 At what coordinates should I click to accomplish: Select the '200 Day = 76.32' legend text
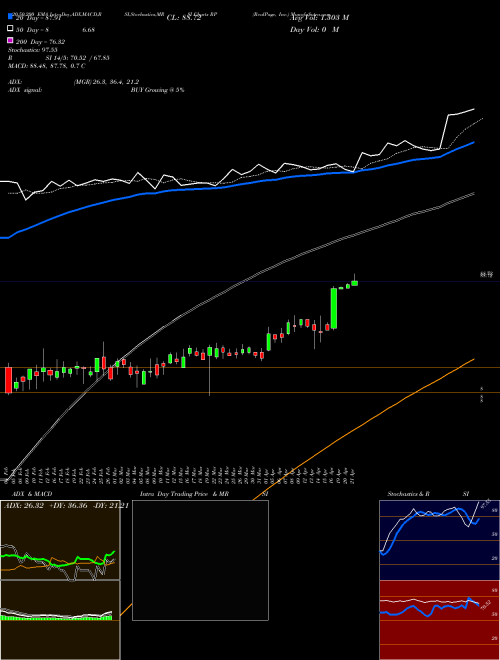pyautogui.click(x=40, y=42)
